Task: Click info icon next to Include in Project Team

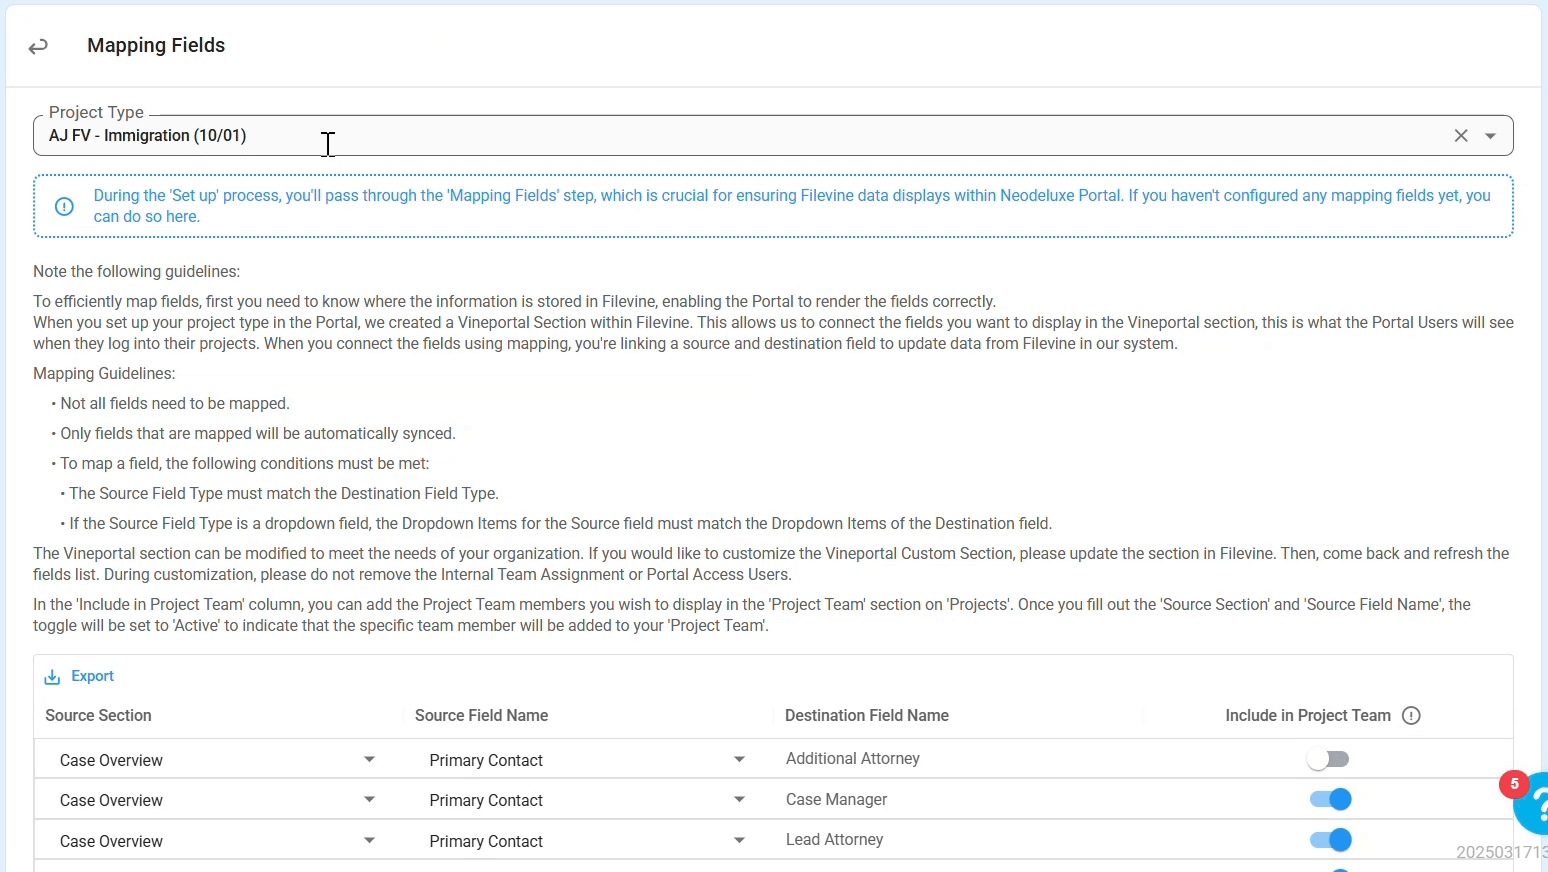Action: click(1411, 716)
